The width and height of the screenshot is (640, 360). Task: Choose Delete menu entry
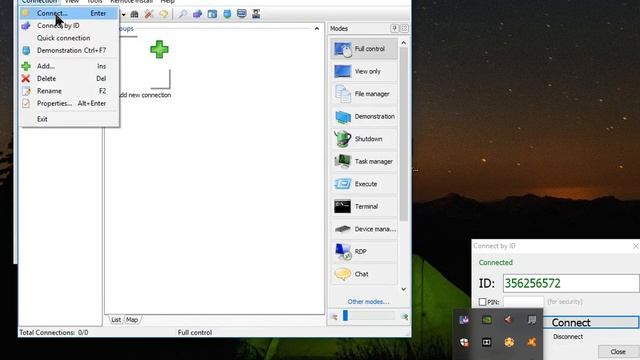click(69, 78)
